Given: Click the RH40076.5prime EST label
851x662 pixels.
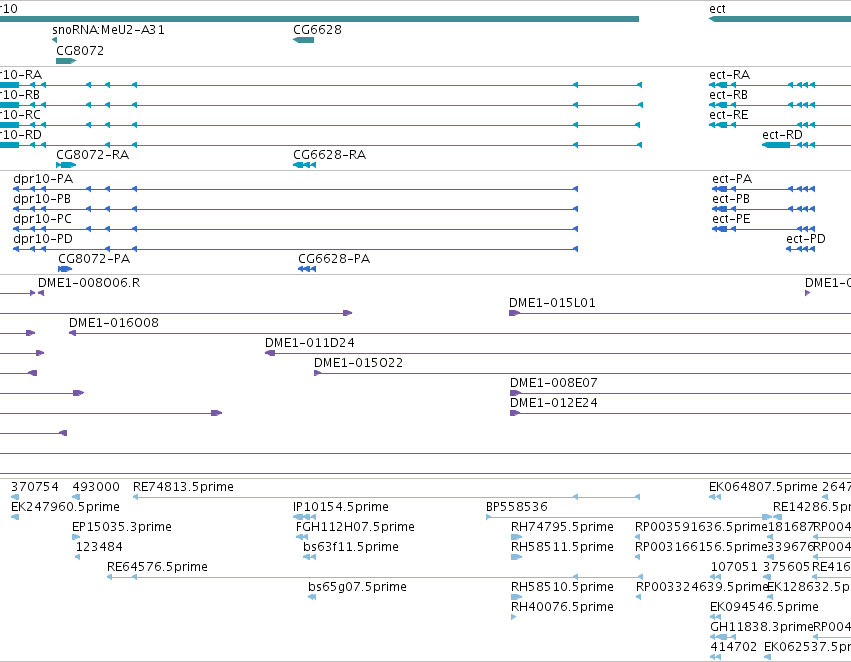Looking at the screenshot, I should [562, 607].
